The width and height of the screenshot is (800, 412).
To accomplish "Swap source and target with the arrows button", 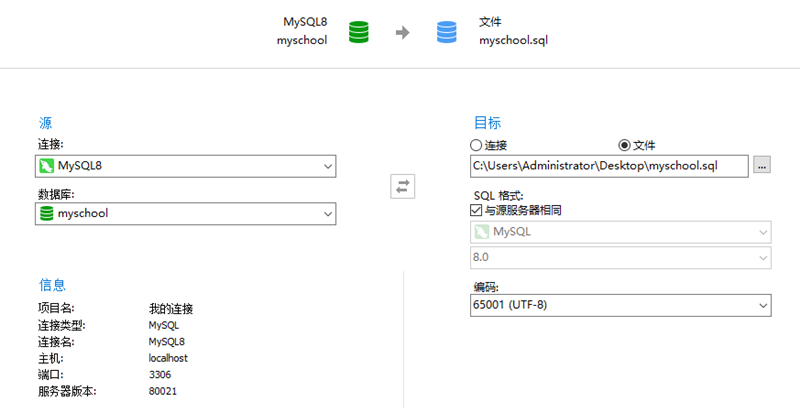I will click(x=402, y=186).
